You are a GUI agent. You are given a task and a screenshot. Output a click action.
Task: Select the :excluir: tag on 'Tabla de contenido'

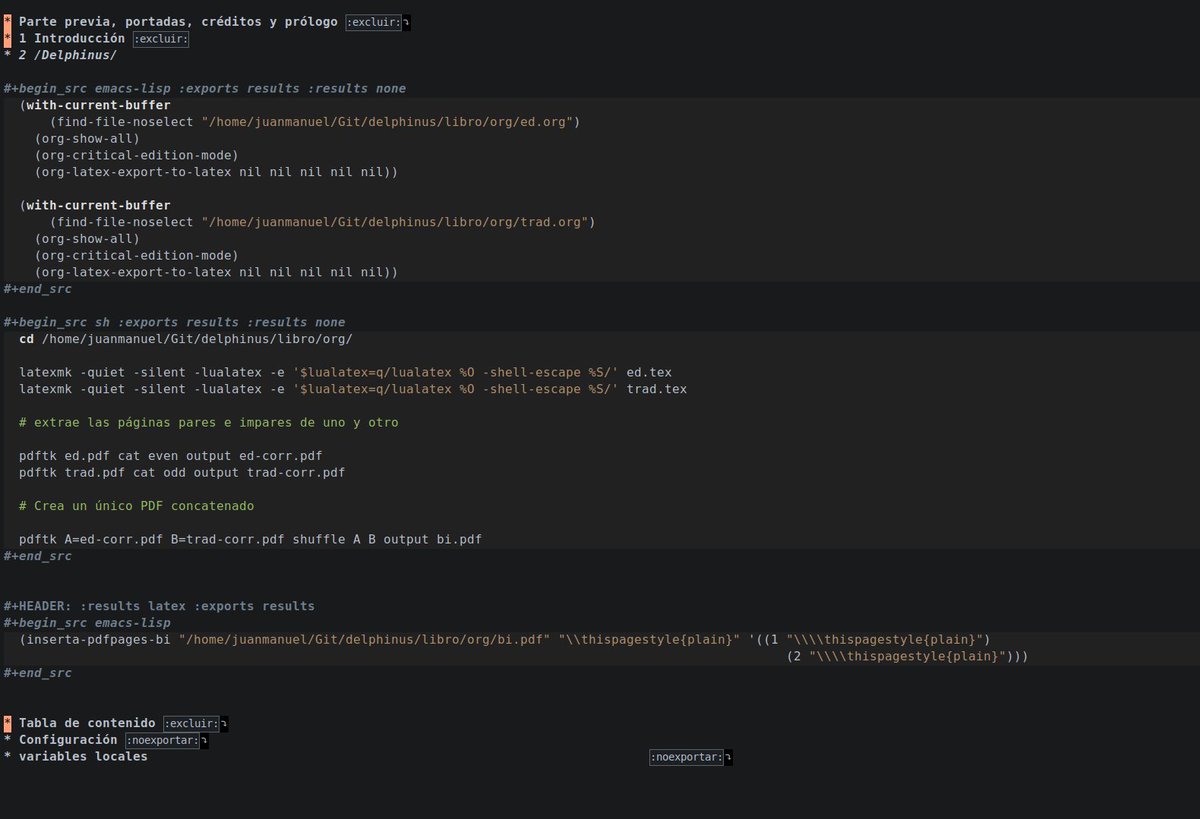tap(191, 724)
